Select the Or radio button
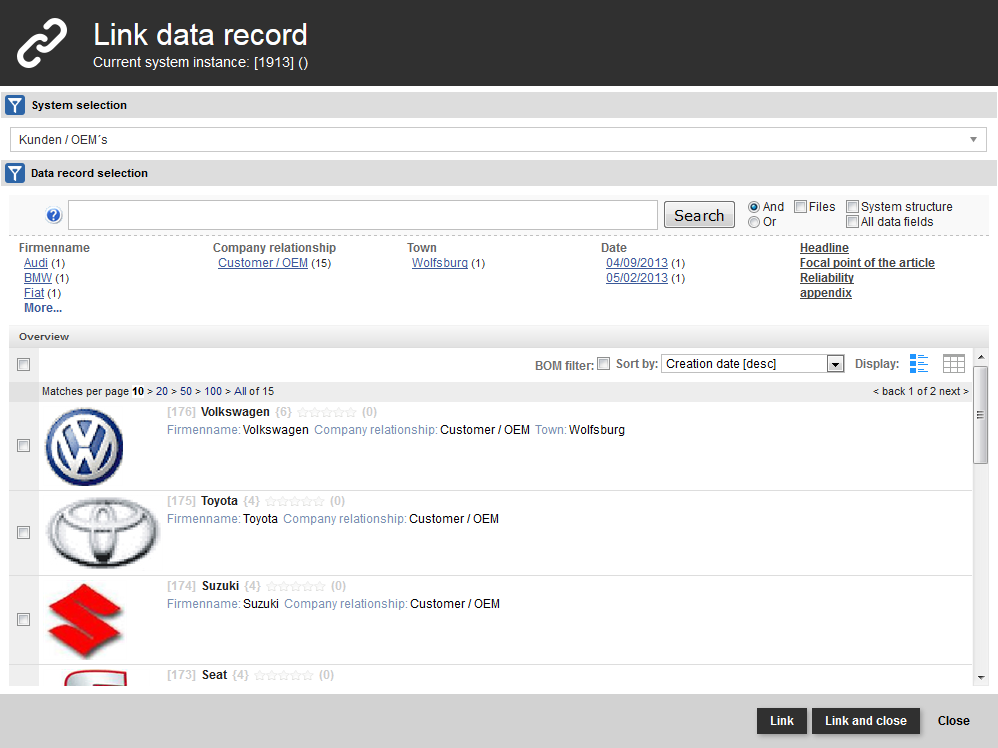 pos(754,222)
